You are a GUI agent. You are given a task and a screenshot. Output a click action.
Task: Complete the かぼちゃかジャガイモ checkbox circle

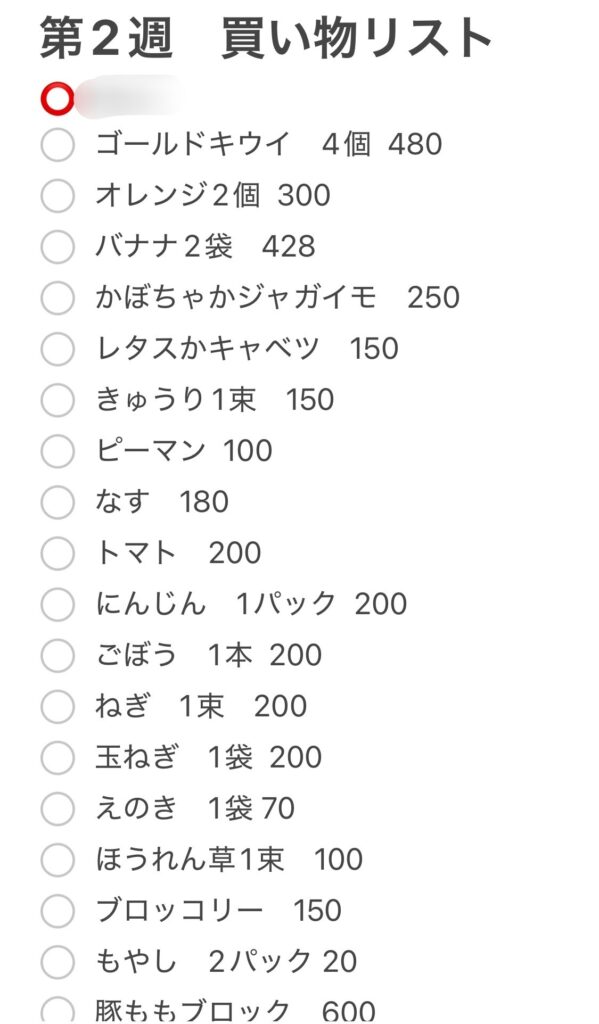pyautogui.click(x=57, y=298)
